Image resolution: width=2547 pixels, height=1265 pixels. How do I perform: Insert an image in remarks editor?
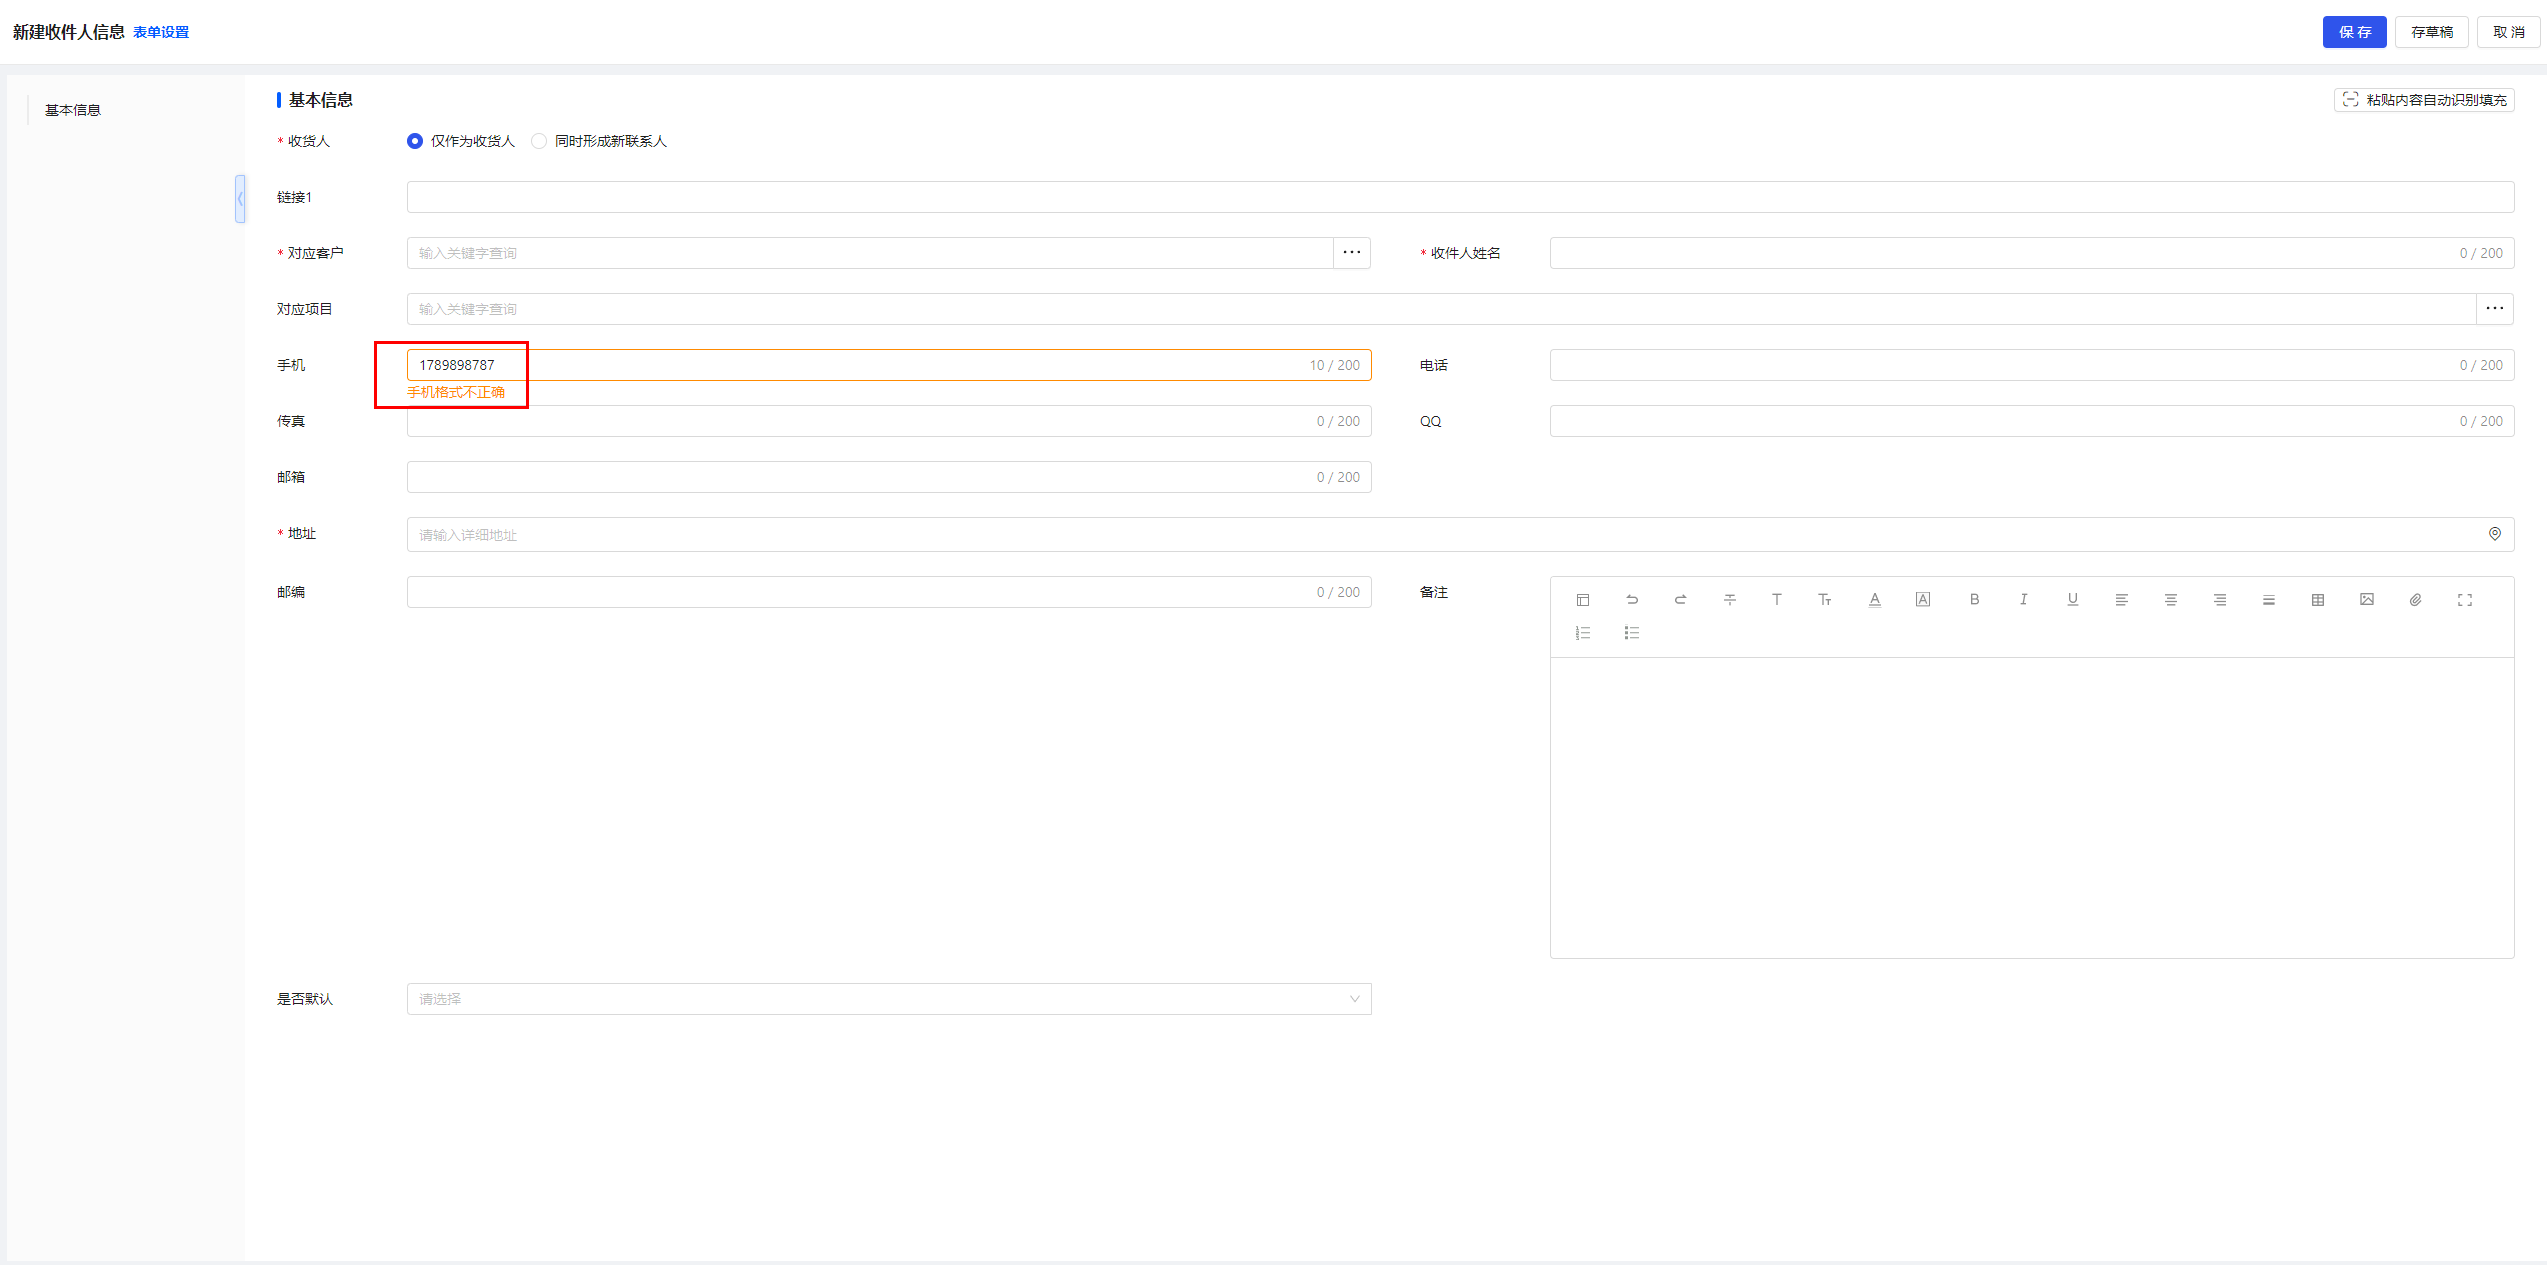point(2366,600)
